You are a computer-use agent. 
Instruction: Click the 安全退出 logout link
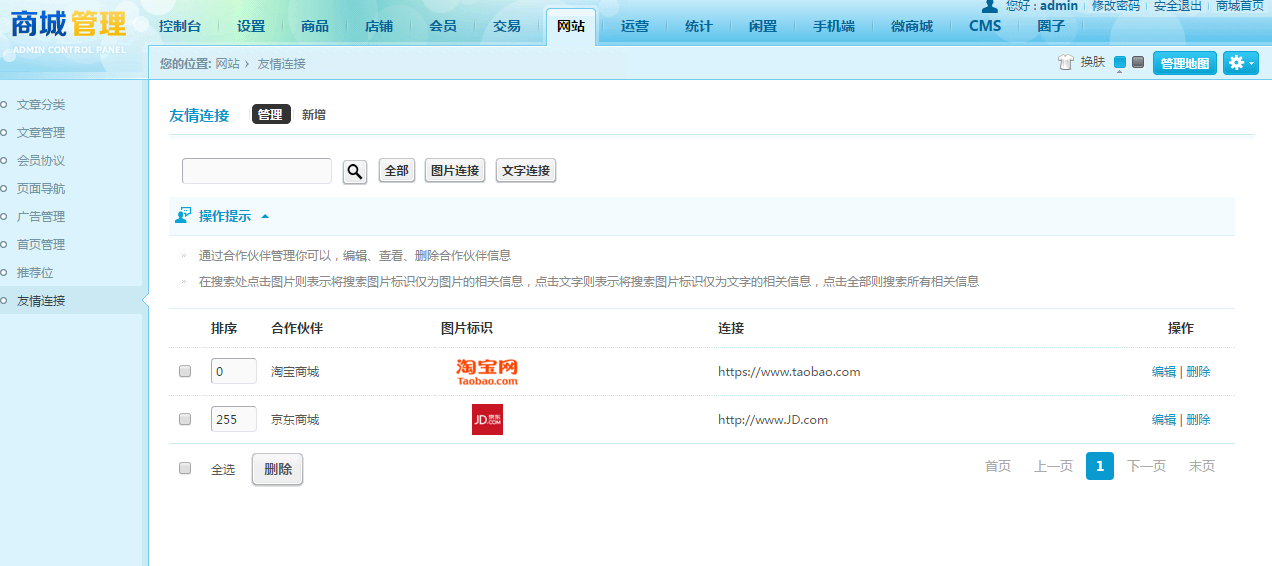click(1178, 6)
